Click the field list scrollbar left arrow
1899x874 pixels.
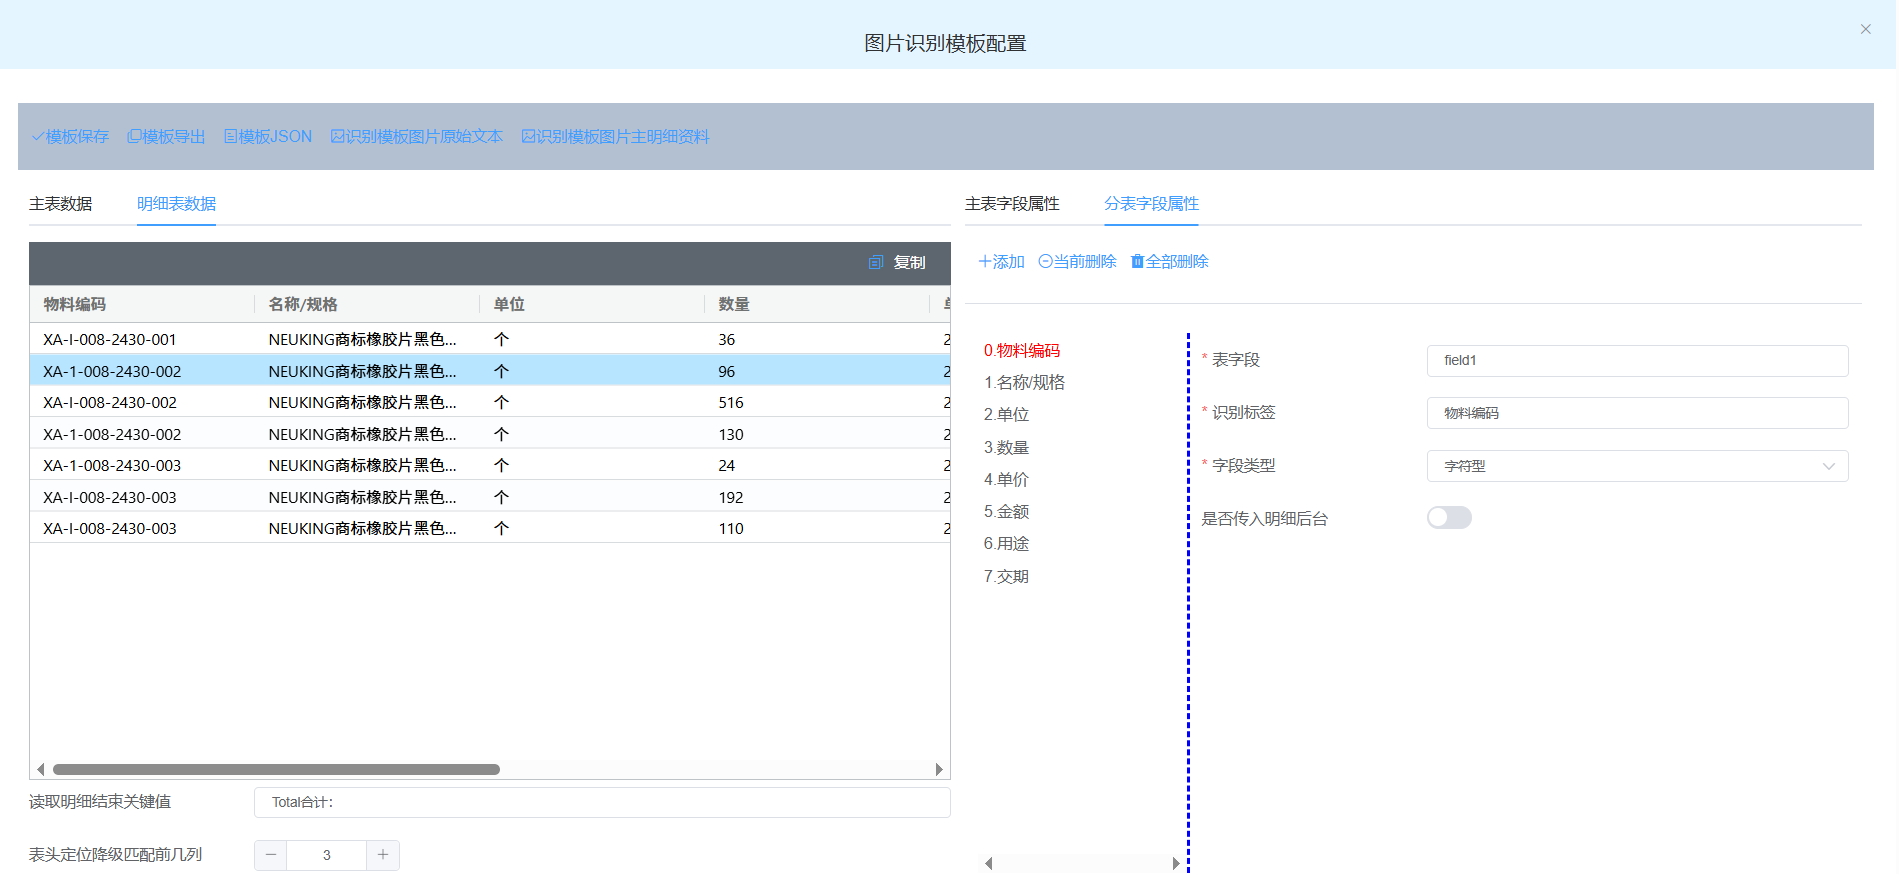coord(989,863)
